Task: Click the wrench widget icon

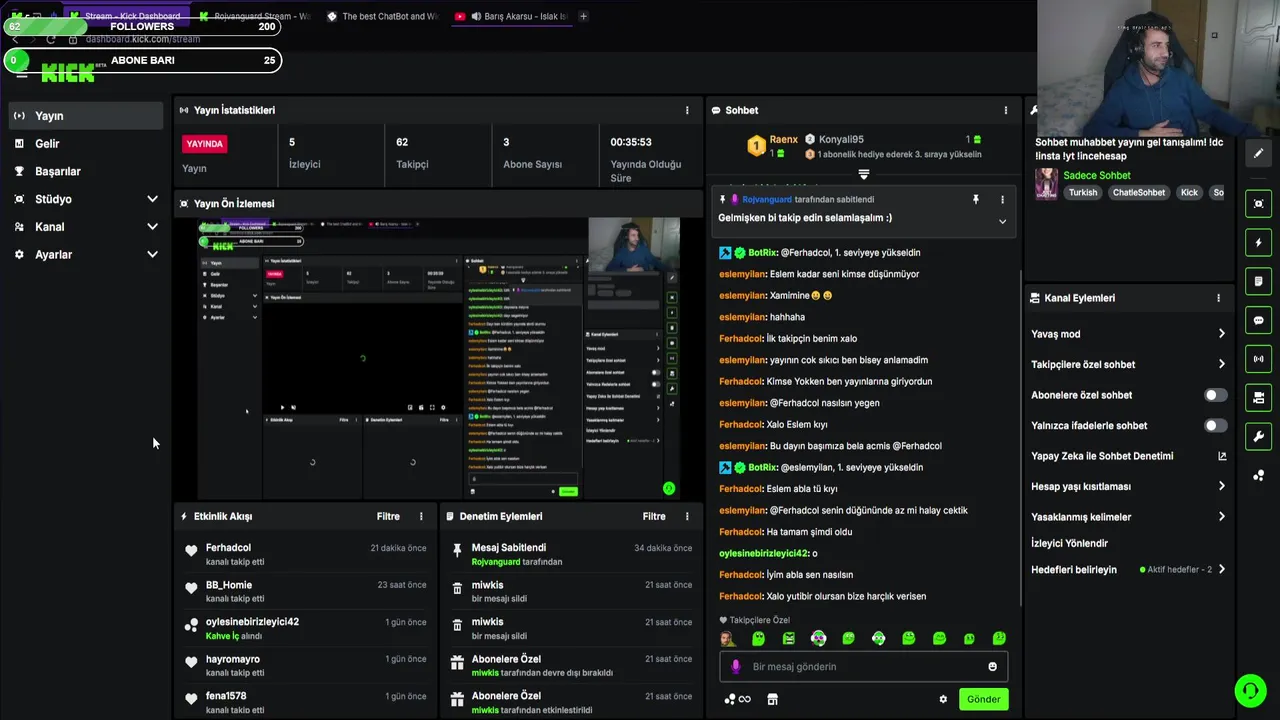Action: 1258,437
